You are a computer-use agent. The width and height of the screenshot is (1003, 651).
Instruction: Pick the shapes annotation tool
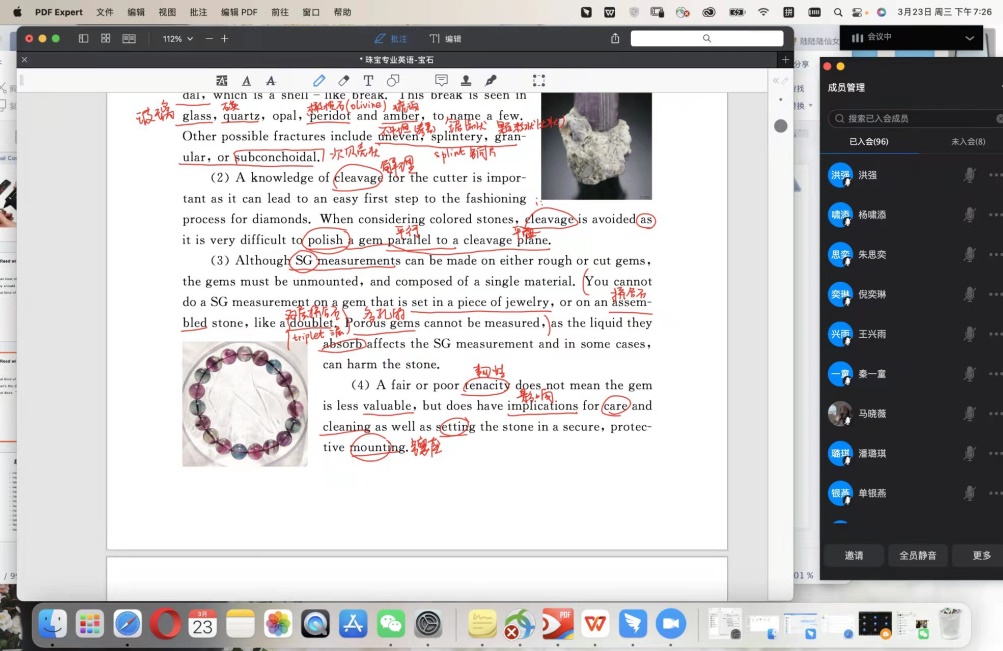393,81
